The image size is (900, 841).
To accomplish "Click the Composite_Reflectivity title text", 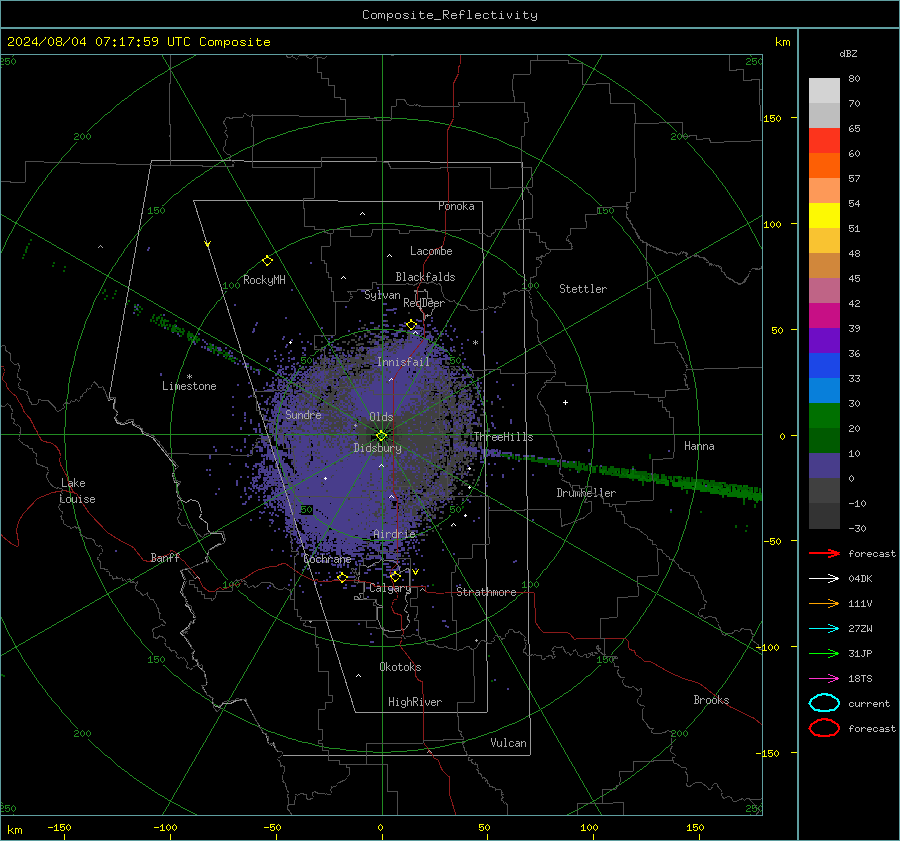I will click(449, 15).
